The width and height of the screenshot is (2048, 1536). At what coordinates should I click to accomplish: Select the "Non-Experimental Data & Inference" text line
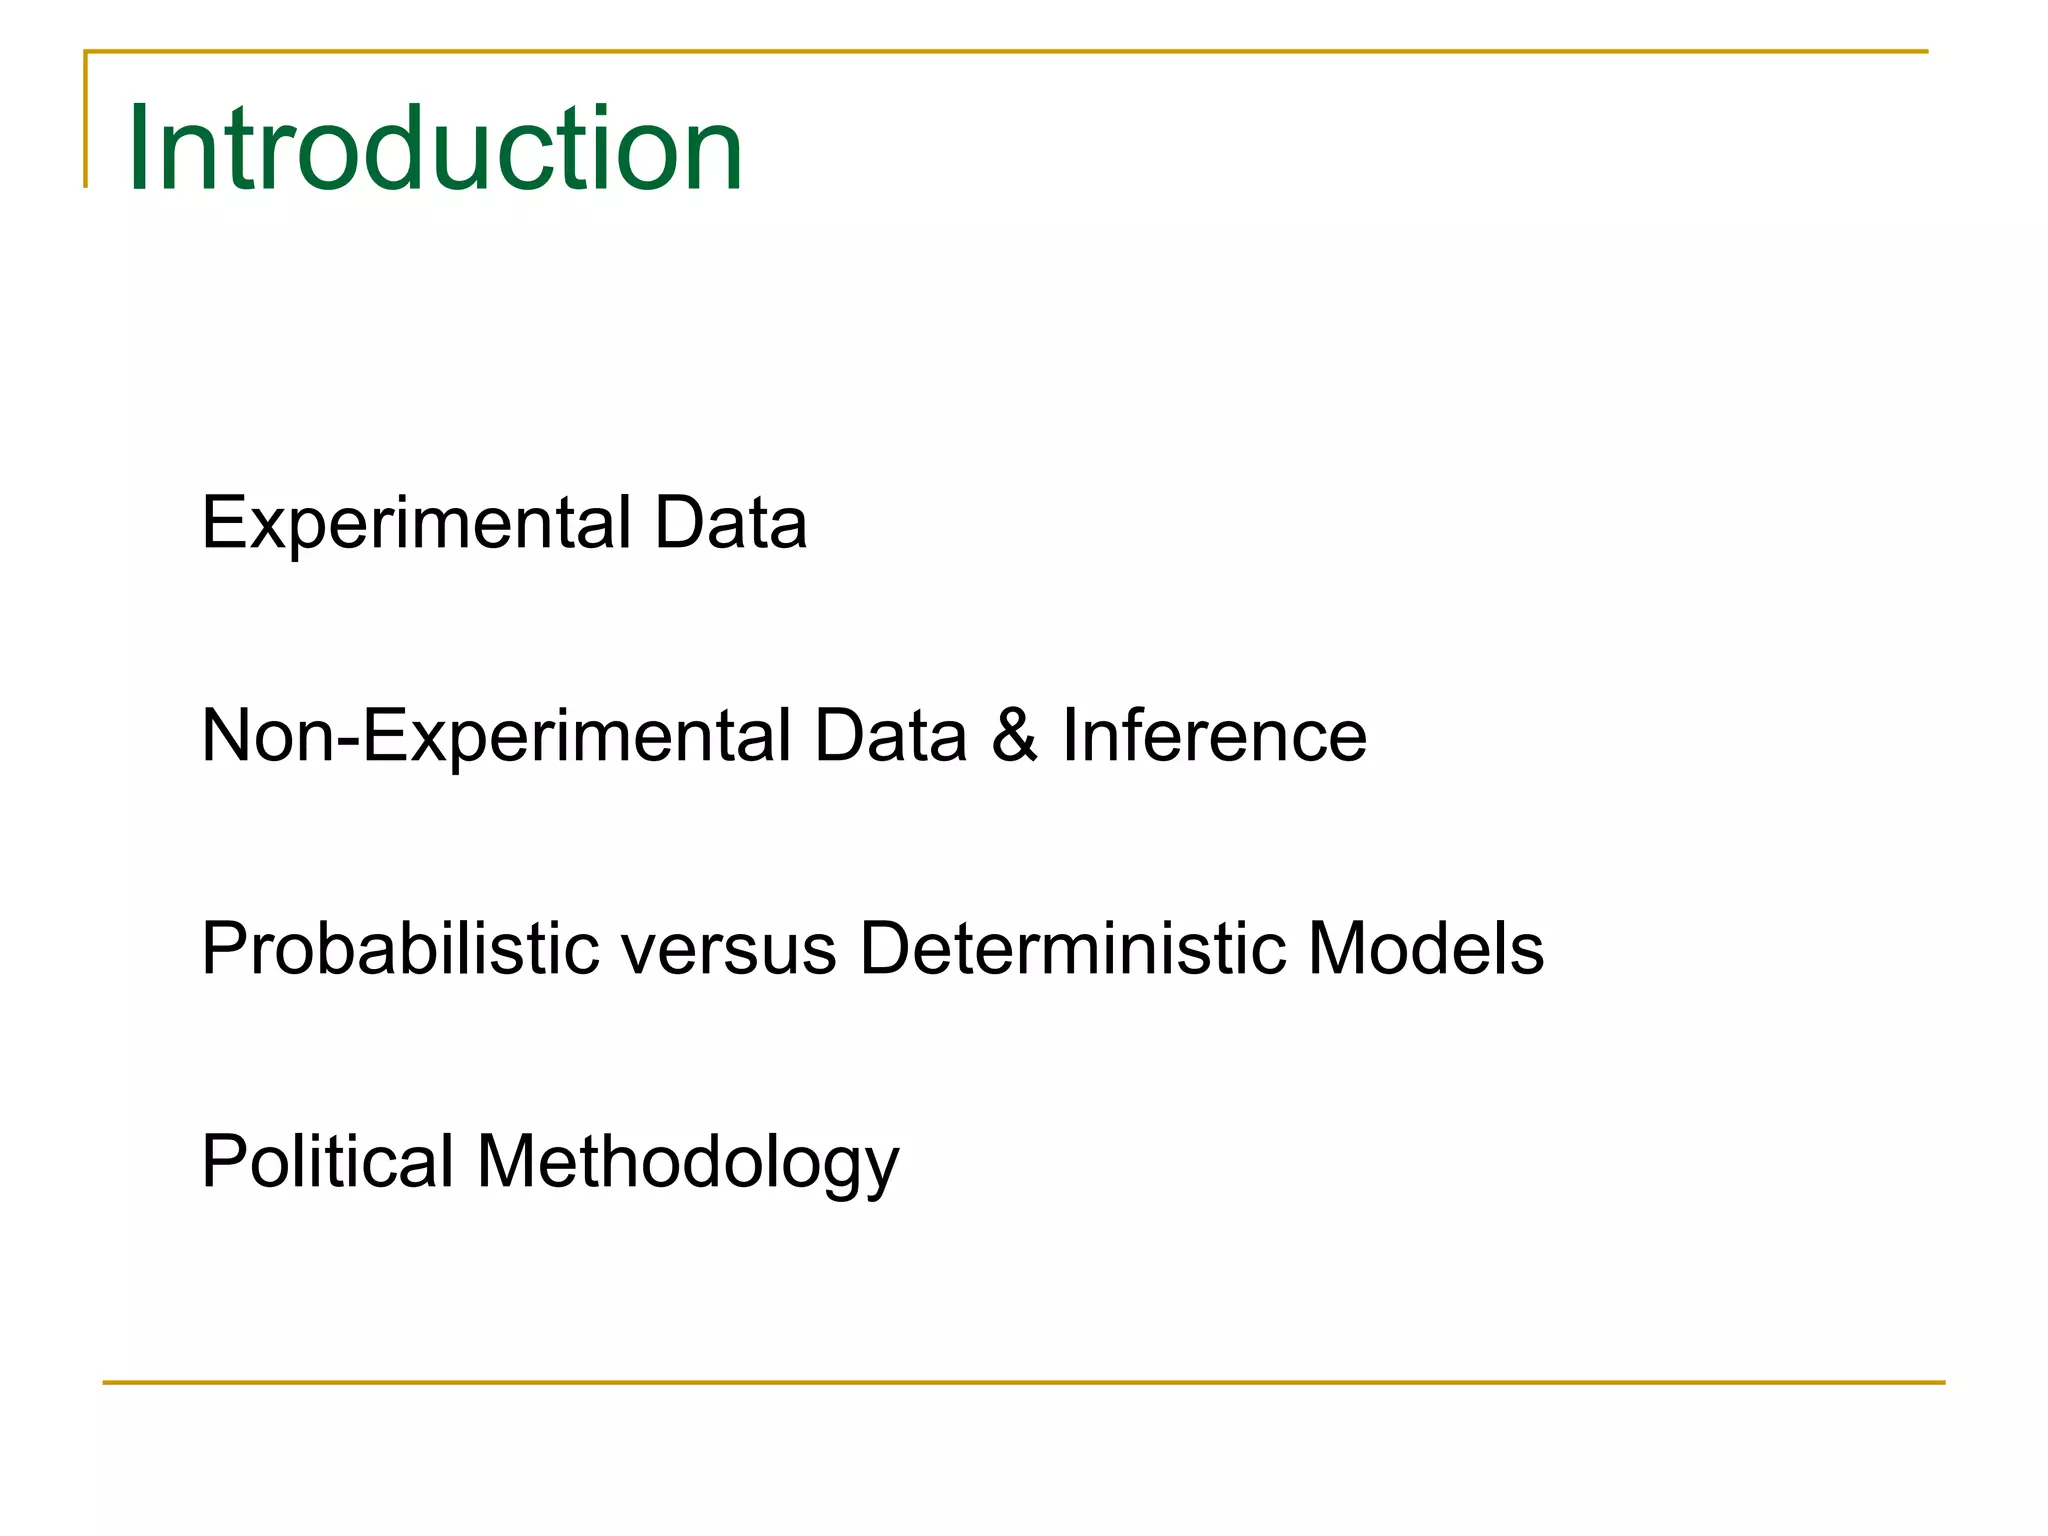pyautogui.click(x=783, y=736)
